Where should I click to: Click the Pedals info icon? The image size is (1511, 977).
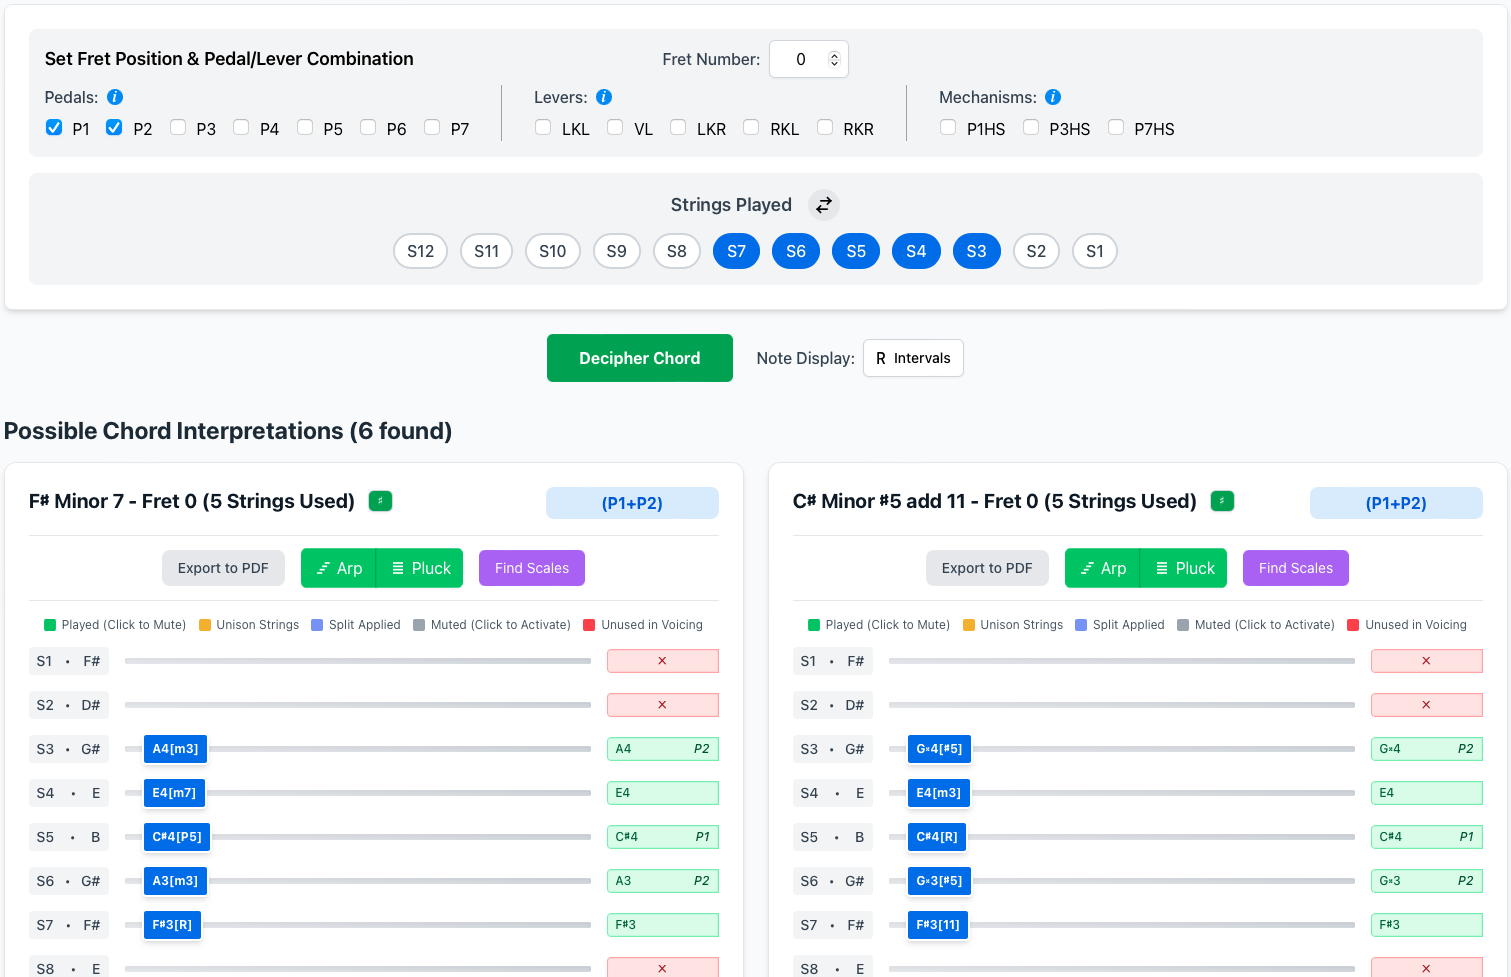point(115,97)
